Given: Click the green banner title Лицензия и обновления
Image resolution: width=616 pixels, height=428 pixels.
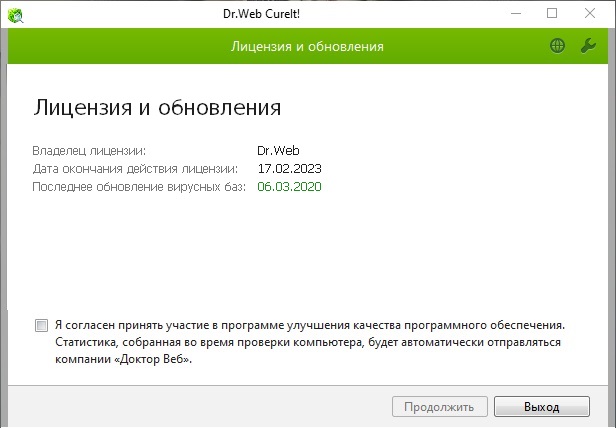Looking at the screenshot, I should pos(307,46).
